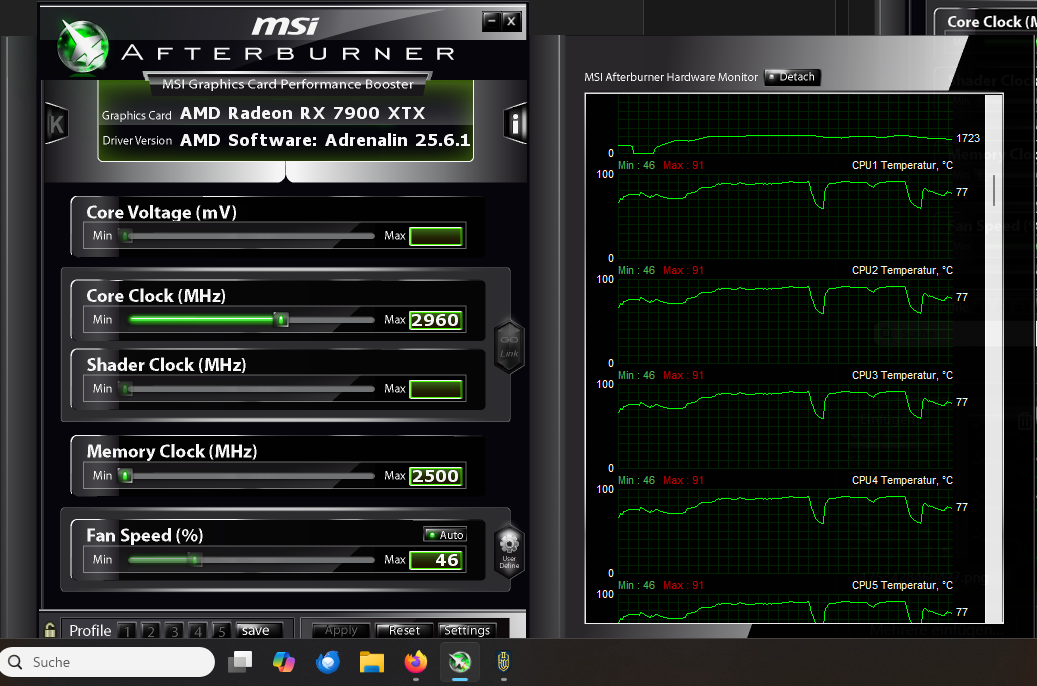
Task: Open Firefox from the taskbar
Action: (416, 662)
